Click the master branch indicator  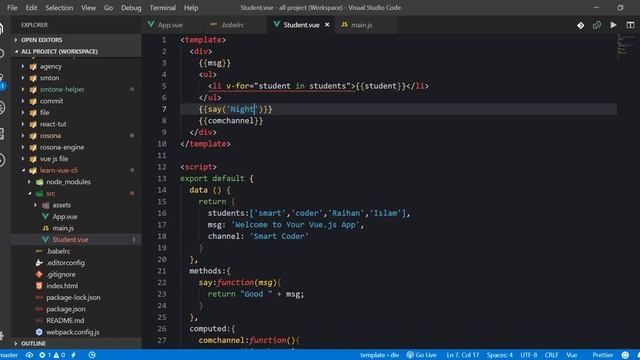click(9, 355)
